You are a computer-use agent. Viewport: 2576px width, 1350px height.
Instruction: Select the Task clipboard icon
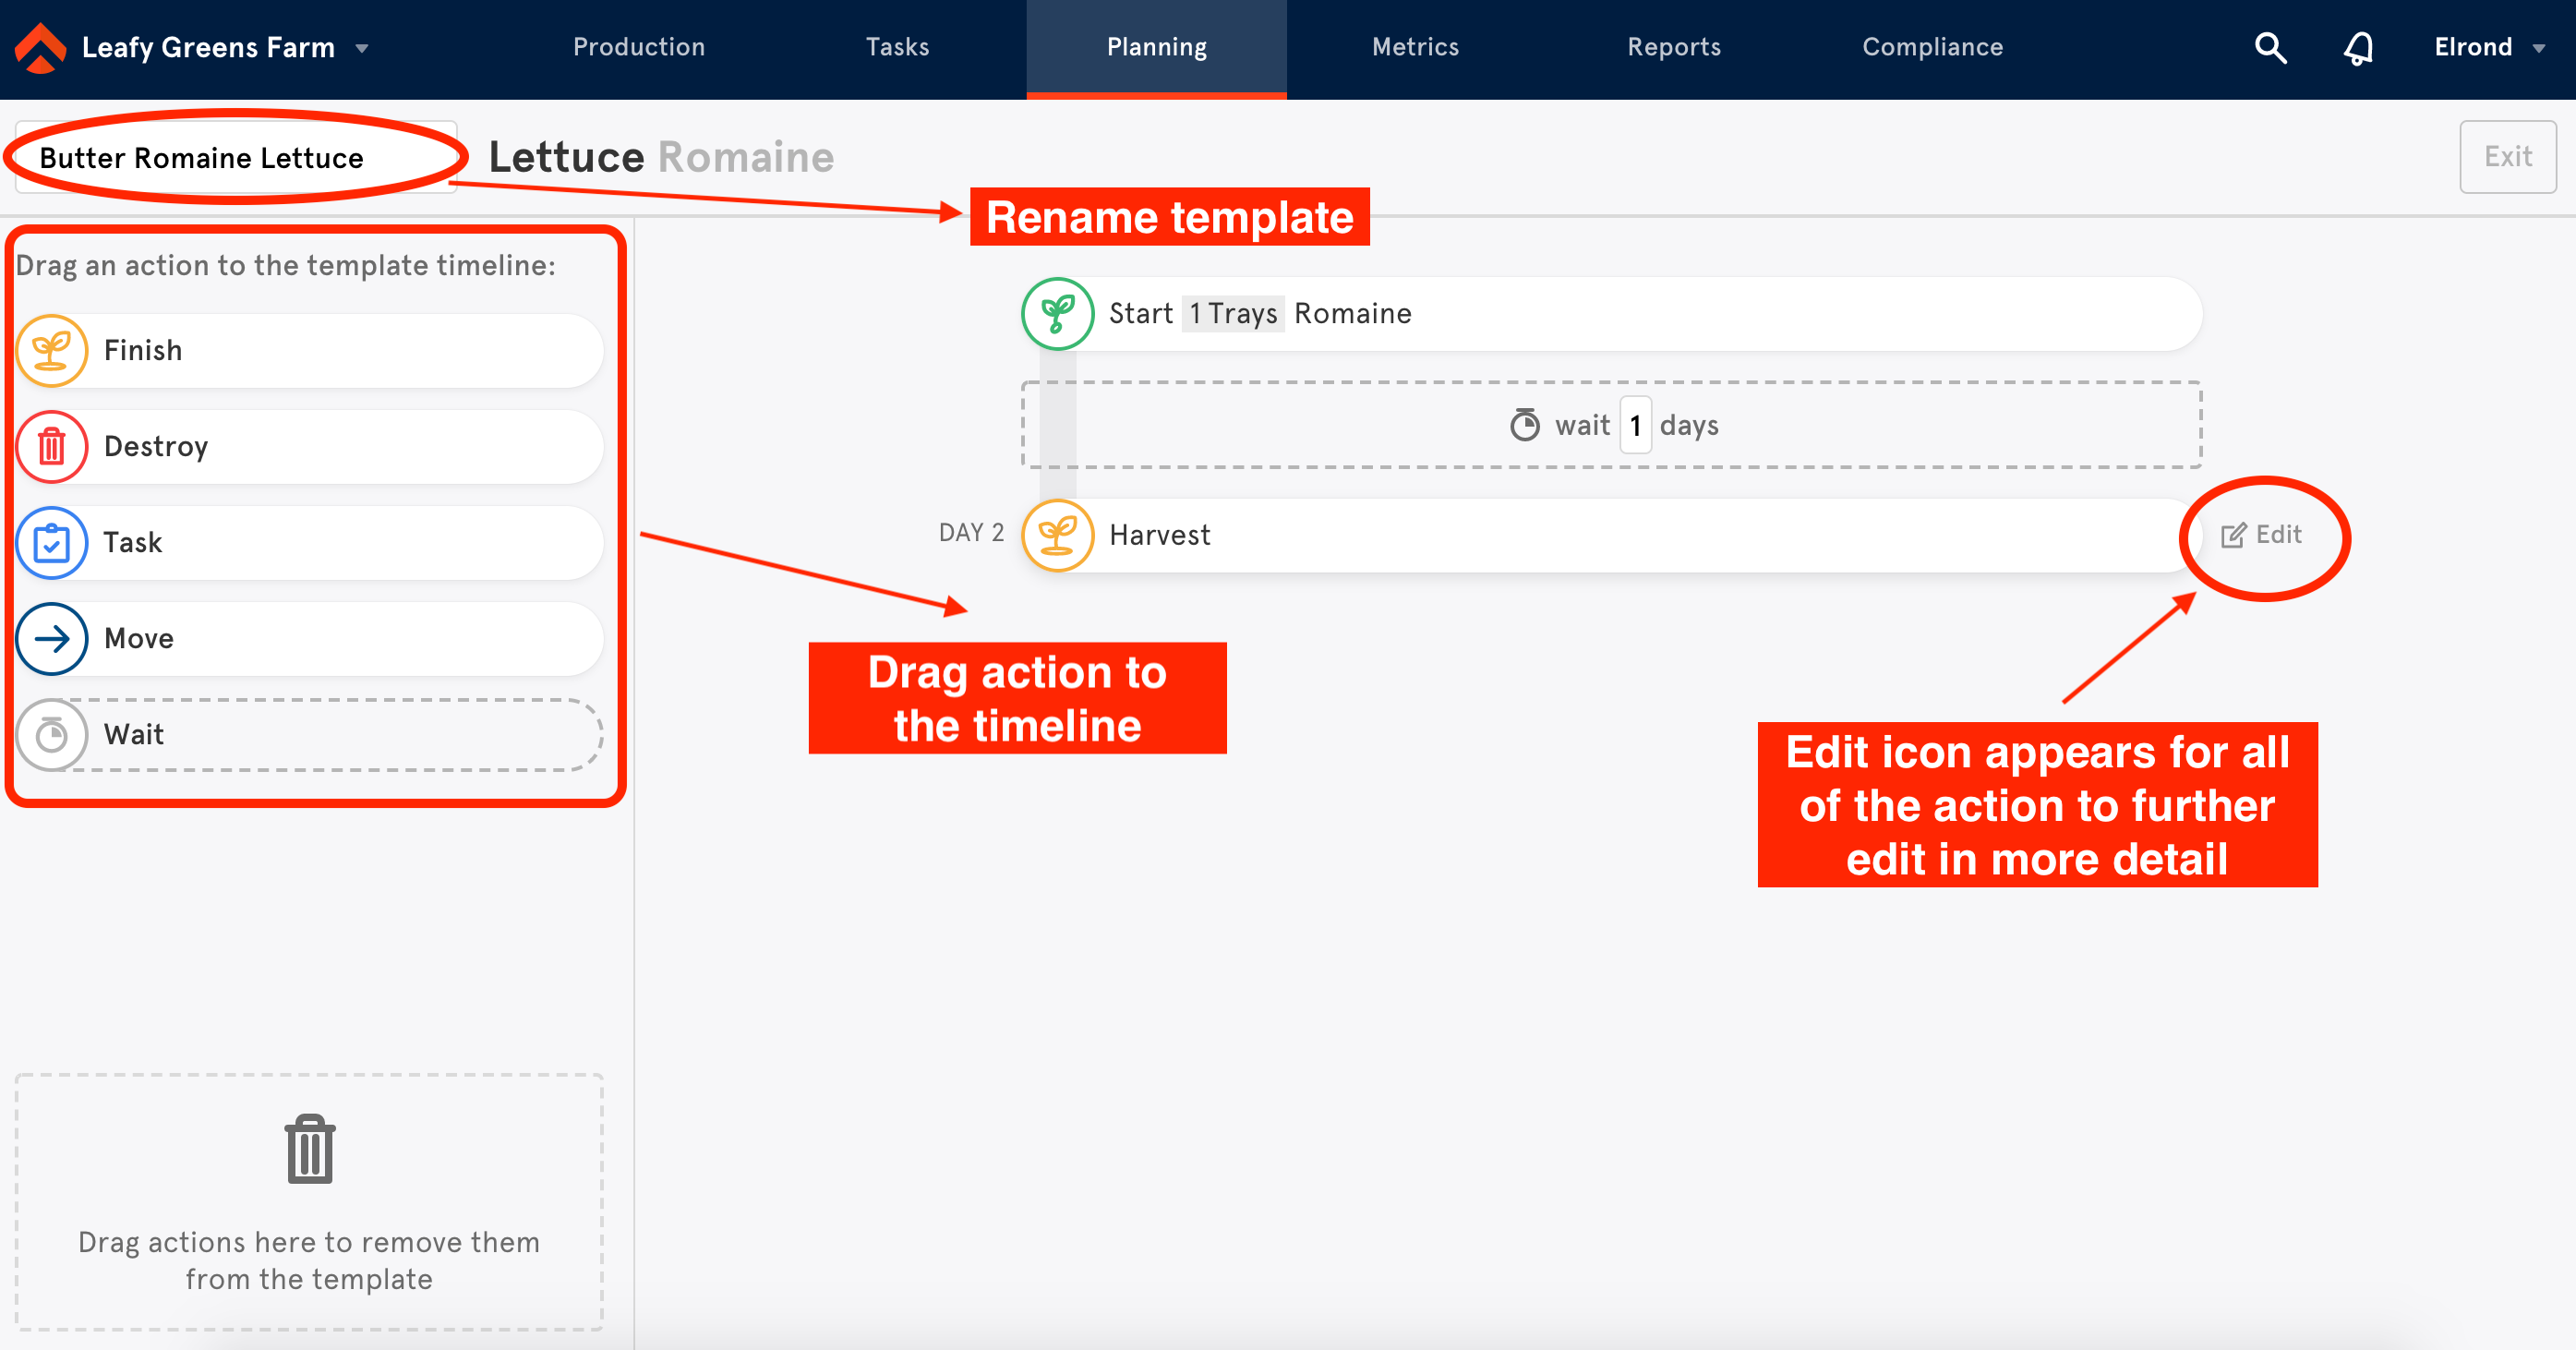coord(52,542)
